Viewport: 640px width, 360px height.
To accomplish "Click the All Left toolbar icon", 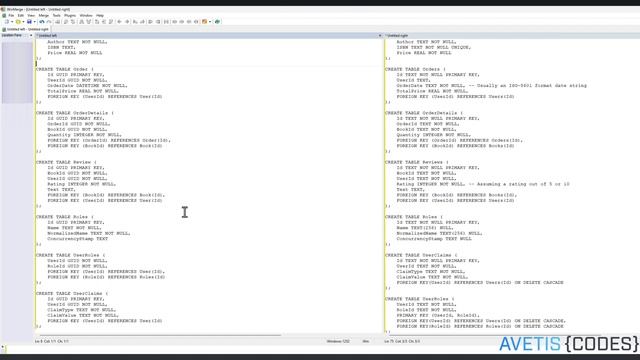I will click(158, 22).
